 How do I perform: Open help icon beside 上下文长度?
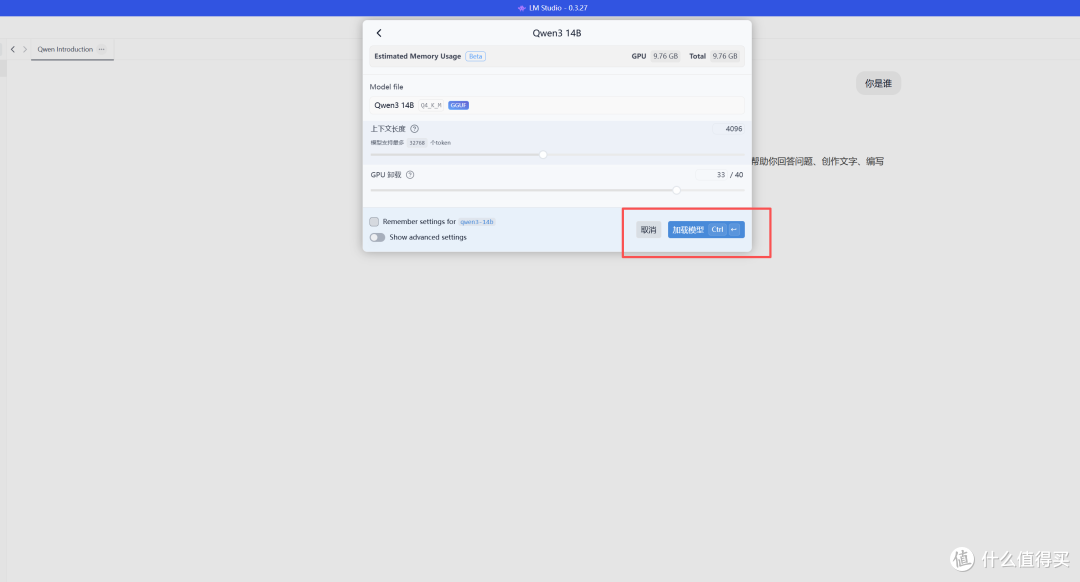pos(415,129)
